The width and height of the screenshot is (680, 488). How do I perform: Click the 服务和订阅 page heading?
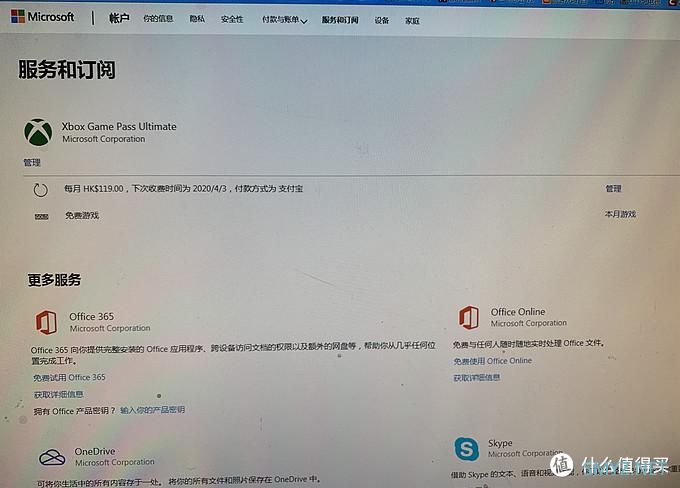point(67,70)
